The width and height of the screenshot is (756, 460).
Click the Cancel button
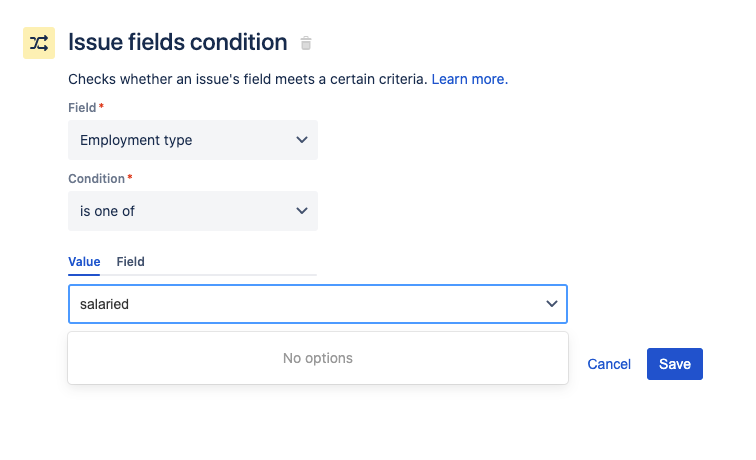coord(609,364)
